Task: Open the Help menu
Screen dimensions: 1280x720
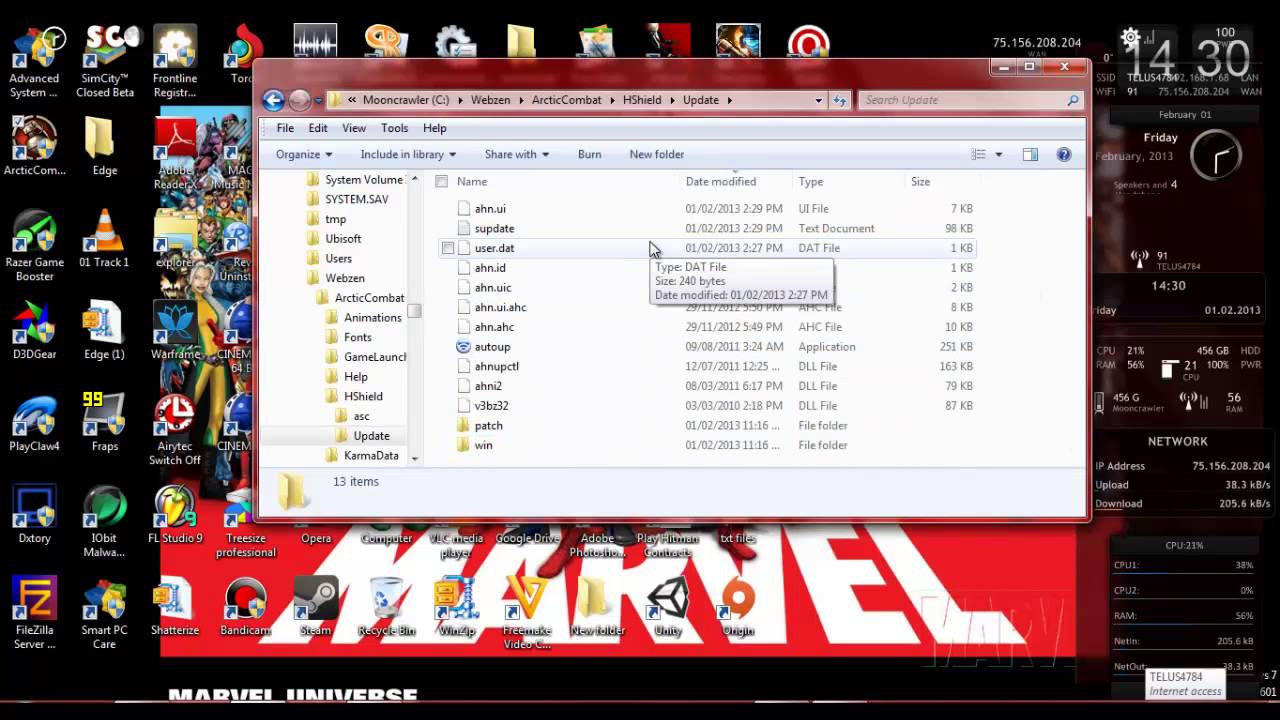Action: click(434, 128)
